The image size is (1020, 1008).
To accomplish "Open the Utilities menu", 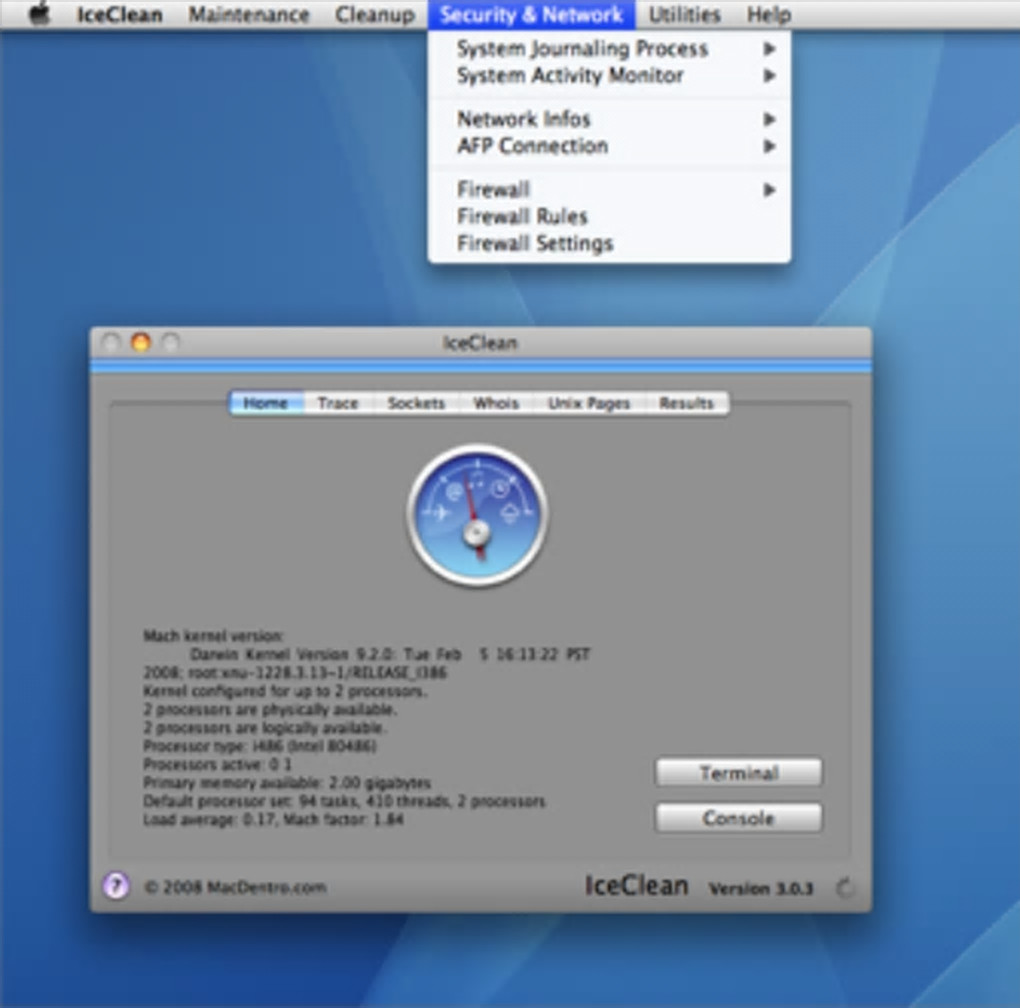I will (x=684, y=14).
